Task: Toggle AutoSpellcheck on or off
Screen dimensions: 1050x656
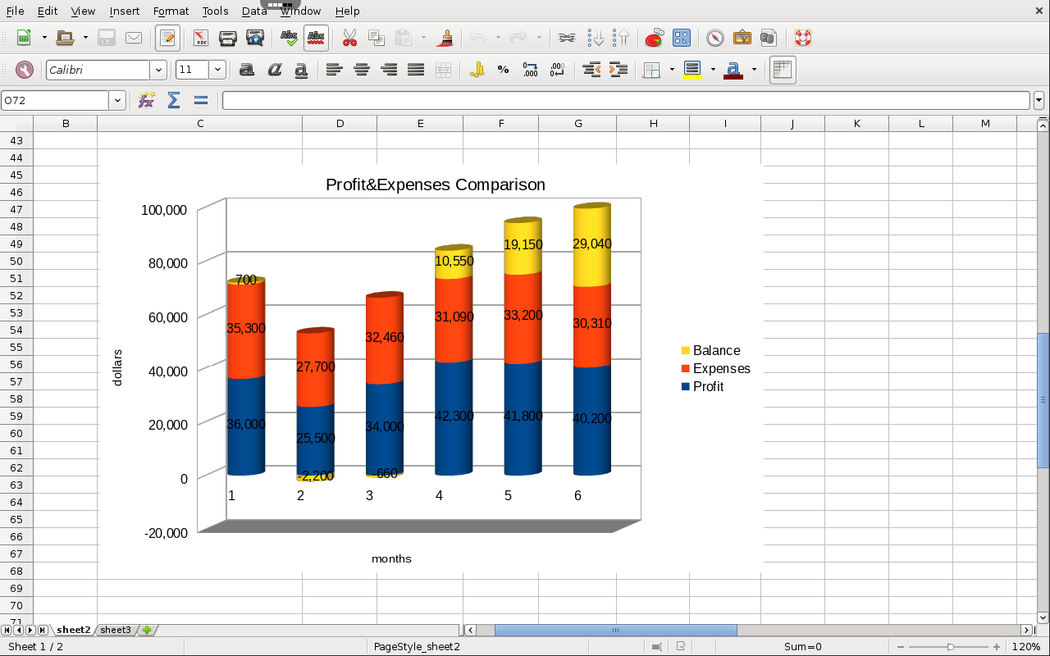Action: 316,38
